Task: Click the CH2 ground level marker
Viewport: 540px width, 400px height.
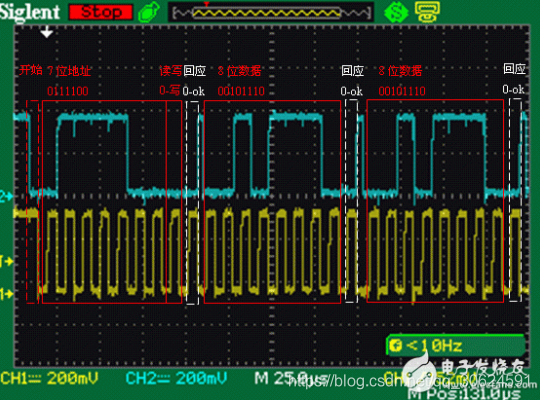Action: 7,196
